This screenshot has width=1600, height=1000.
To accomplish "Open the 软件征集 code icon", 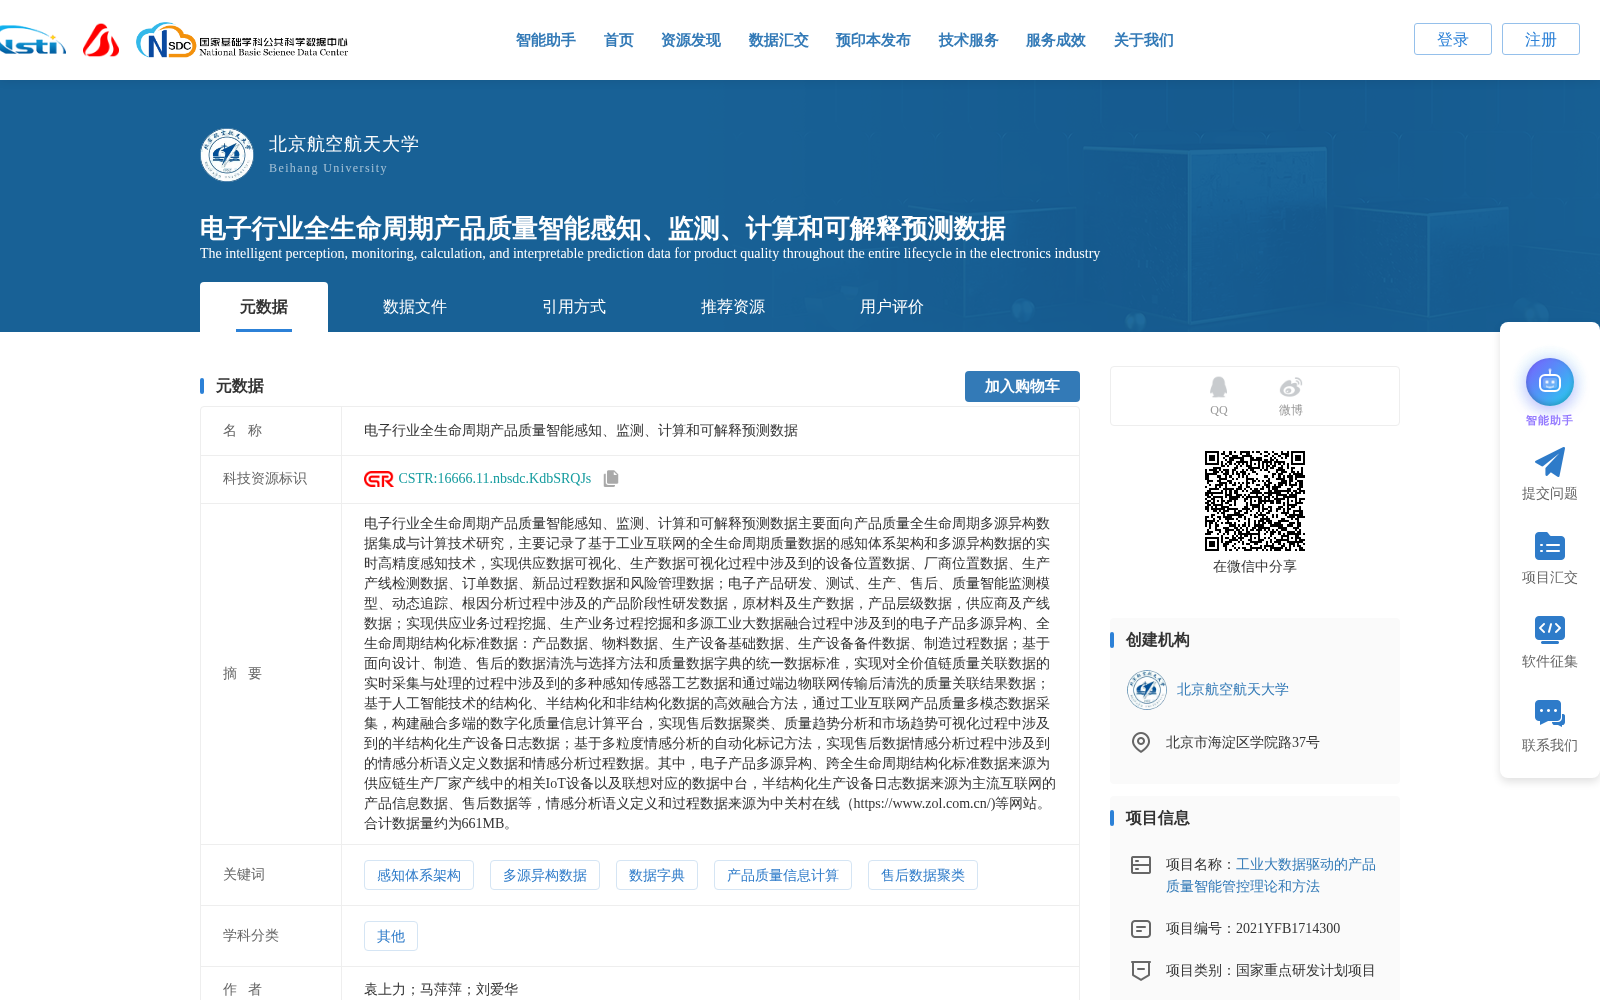I will 1549,629.
